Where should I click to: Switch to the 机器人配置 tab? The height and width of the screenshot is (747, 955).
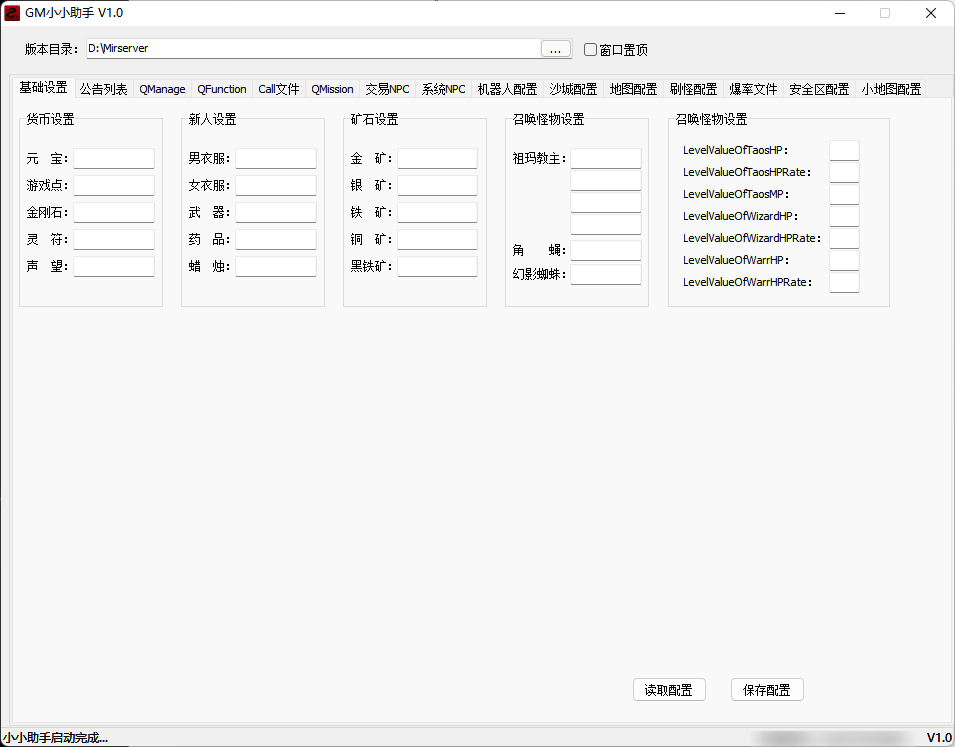pyautogui.click(x=507, y=89)
